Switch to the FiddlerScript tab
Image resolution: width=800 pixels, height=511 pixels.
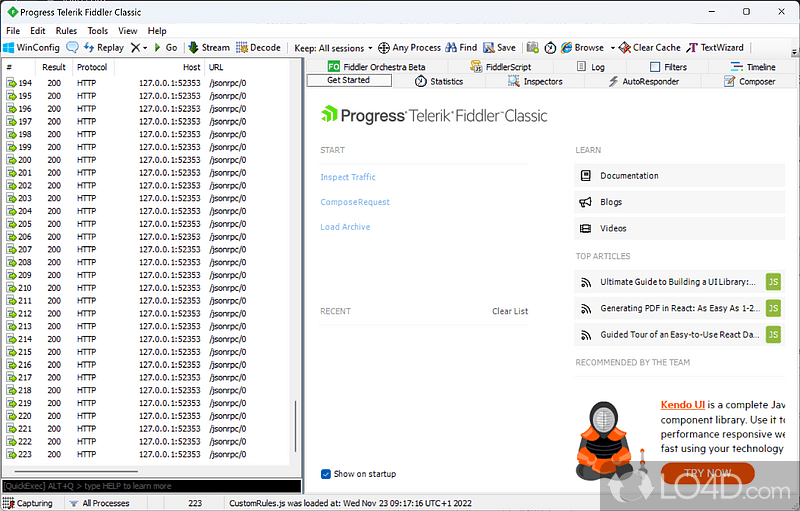(x=501, y=67)
